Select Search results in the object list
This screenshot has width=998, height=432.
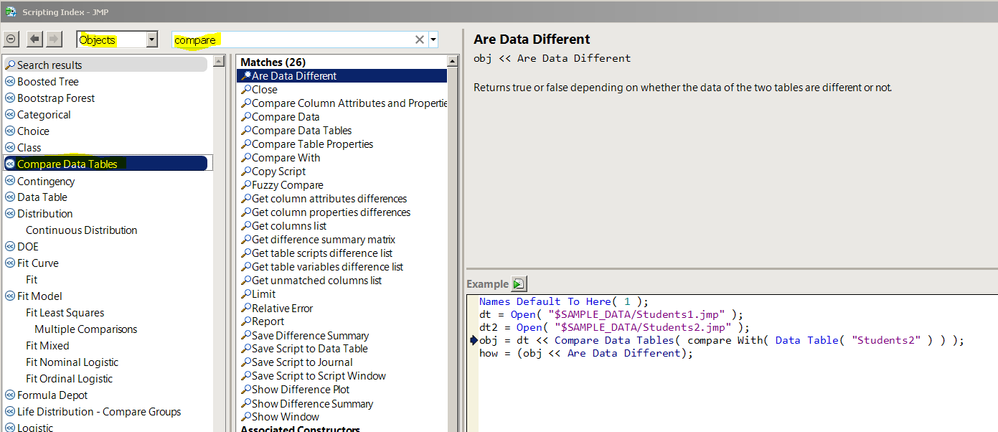click(x=106, y=65)
